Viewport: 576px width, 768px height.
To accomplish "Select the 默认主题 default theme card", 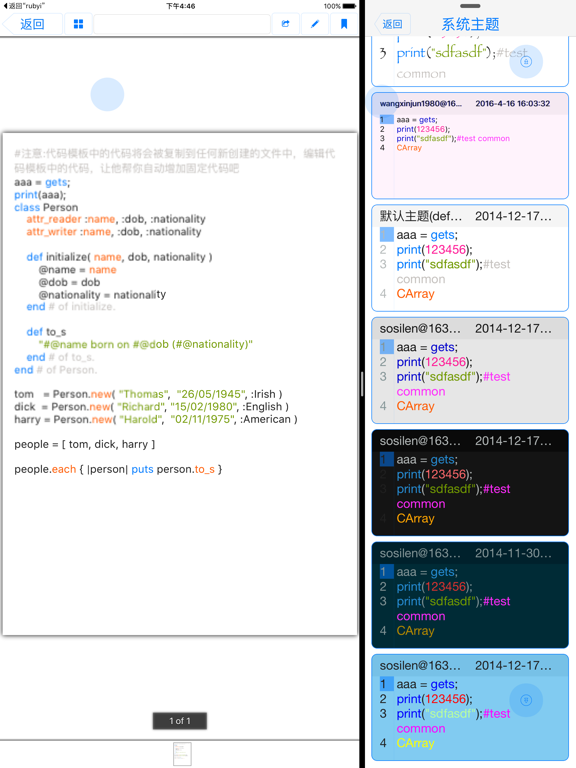I will tap(470, 258).
